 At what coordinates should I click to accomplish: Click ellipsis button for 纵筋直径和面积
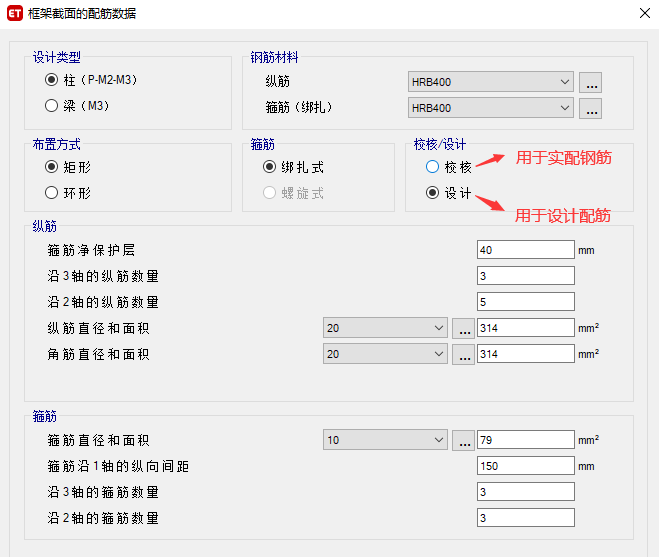(464, 328)
